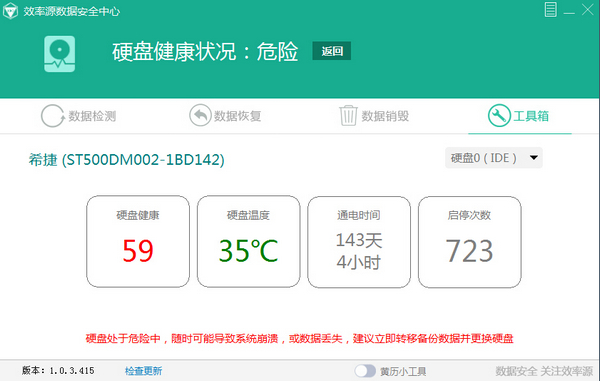This screenshot has width=600, height=381.
Task: Toggle the 黄历小工具 switch
Action: [x=365, y=371]
